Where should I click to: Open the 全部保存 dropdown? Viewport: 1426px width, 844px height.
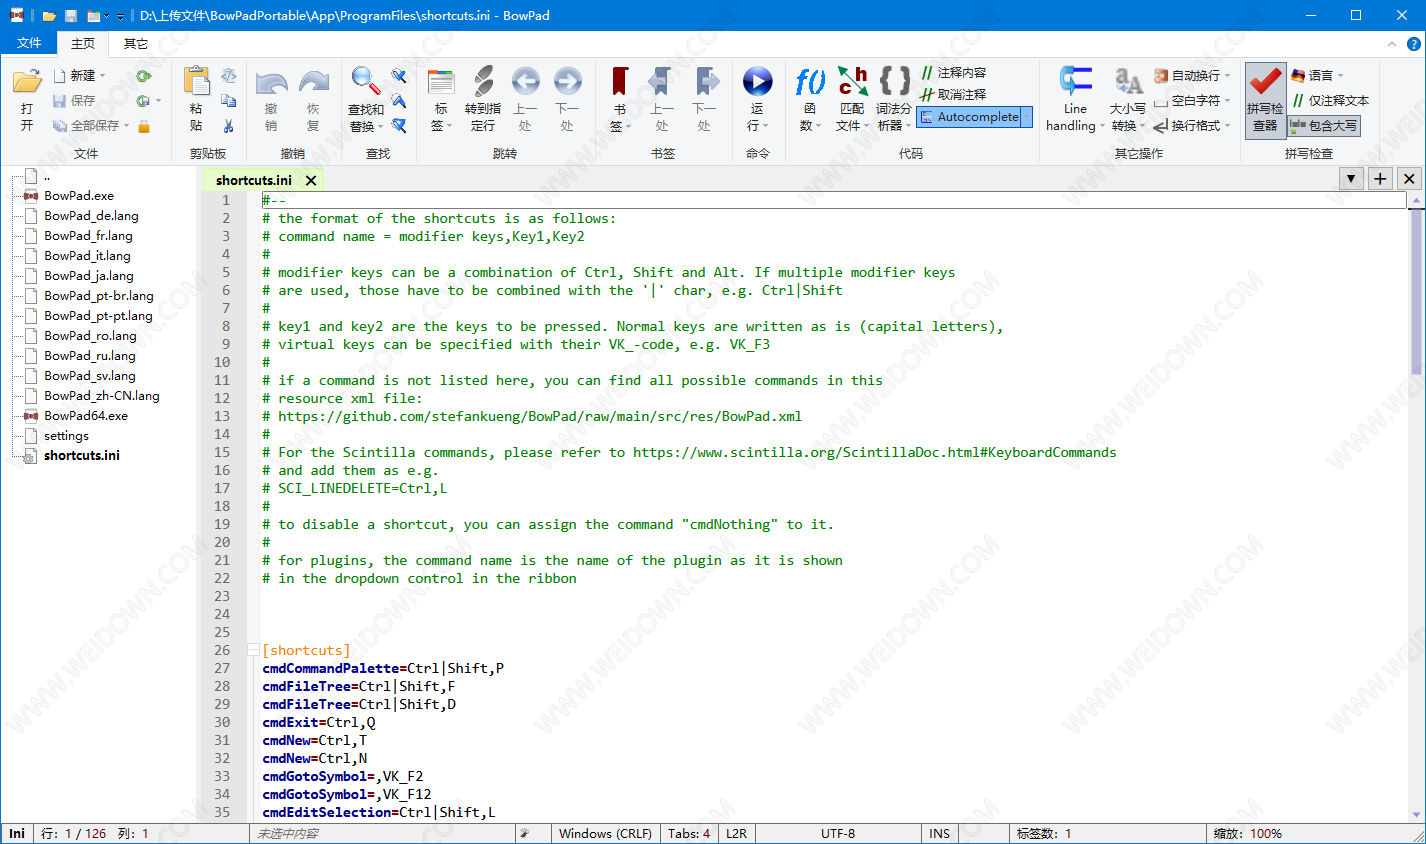pyautogui.click(x=126, y=126)
